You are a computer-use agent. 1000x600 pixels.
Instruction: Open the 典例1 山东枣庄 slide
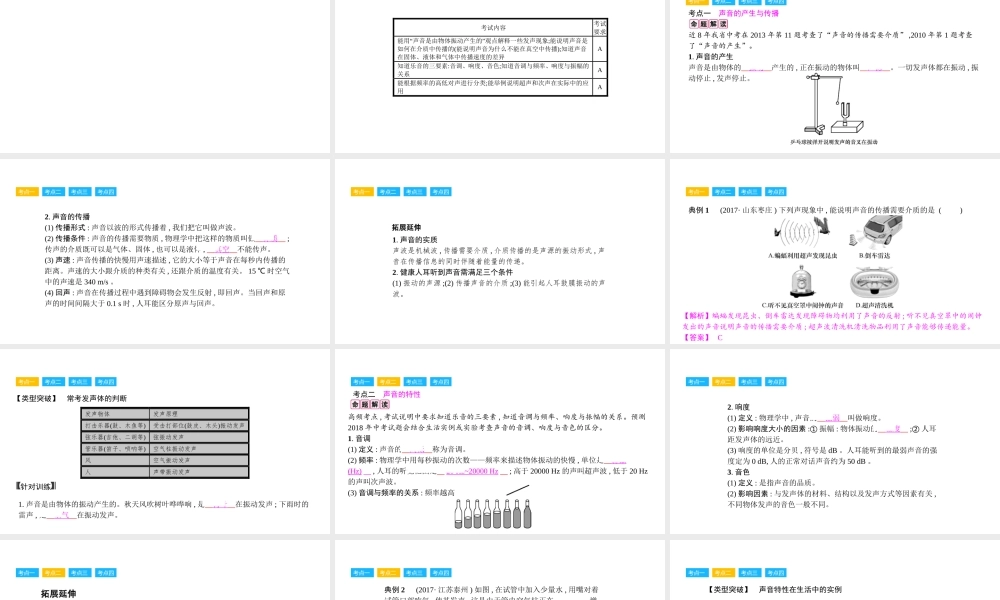[x=835, y=251]
